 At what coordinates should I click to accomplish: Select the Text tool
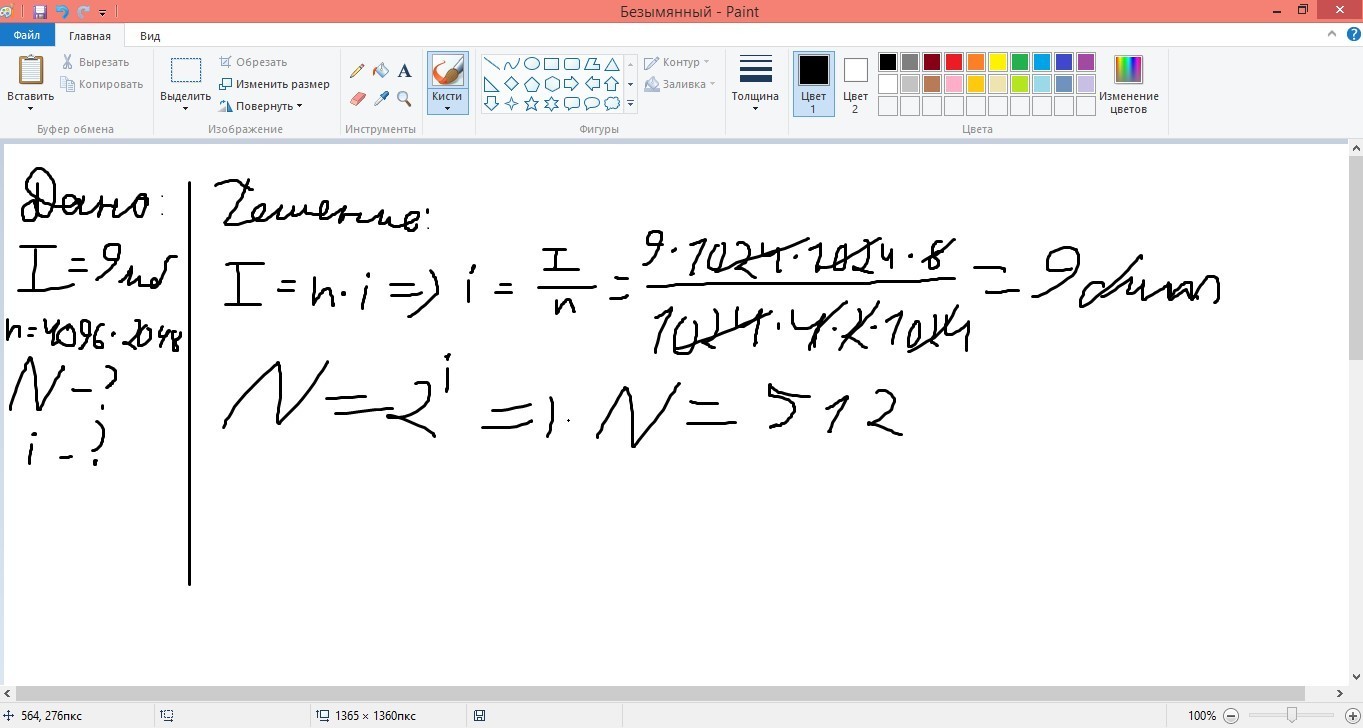pos(404,71)
